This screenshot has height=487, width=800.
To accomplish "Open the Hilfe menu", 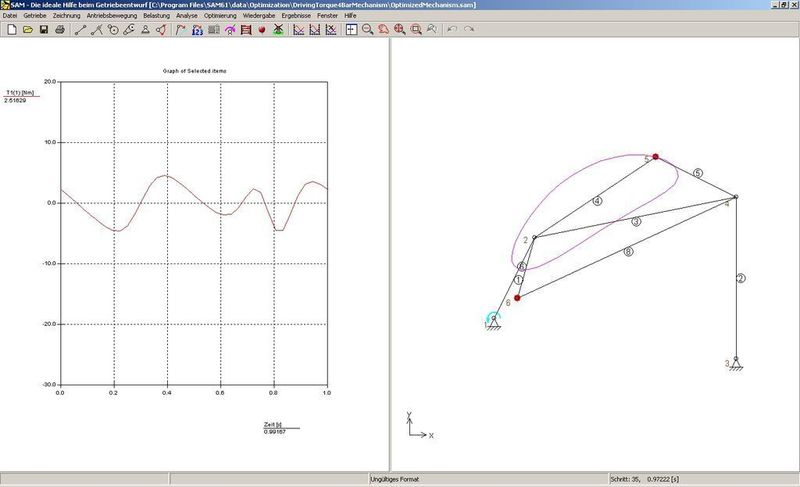I will tap(350, 16).
